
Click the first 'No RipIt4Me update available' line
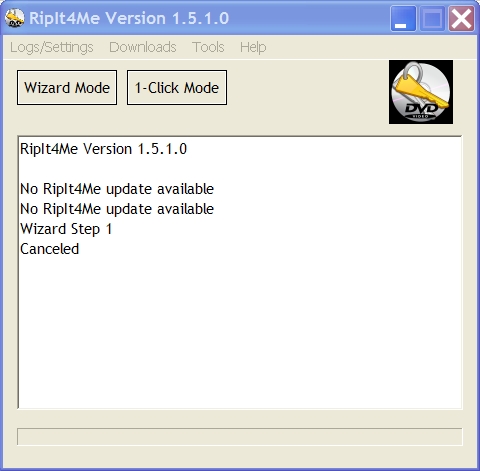(117, 189)
